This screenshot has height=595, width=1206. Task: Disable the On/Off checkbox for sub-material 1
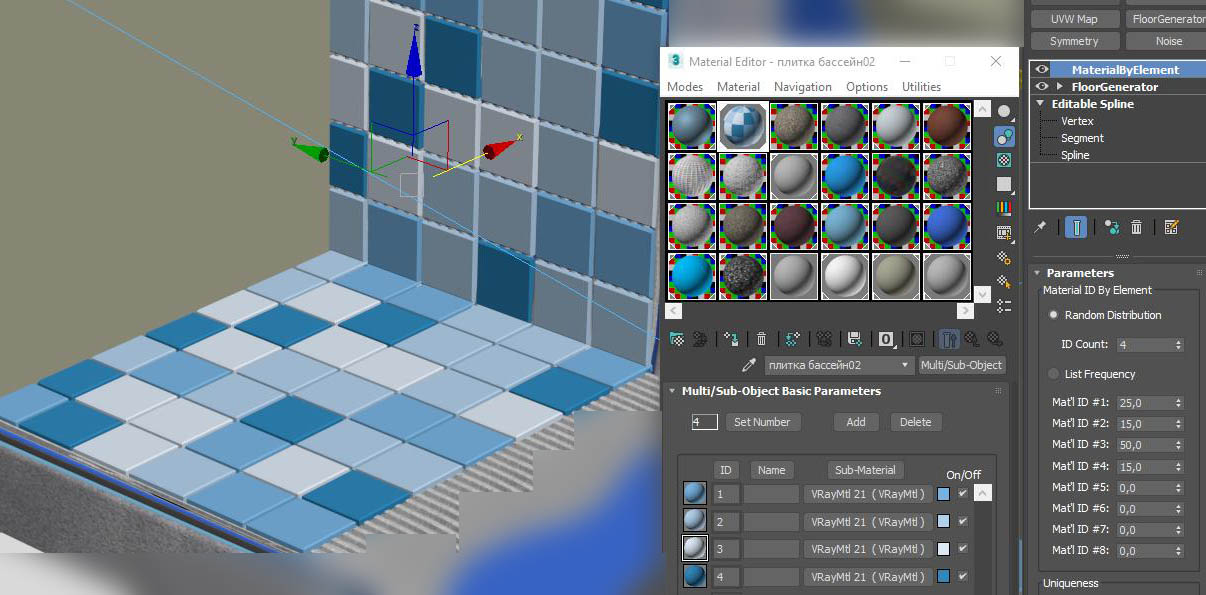965,493
